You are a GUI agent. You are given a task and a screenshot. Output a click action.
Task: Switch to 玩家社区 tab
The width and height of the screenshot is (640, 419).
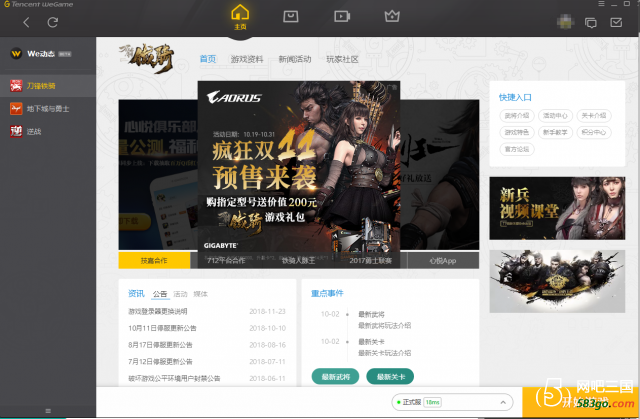coord(342,59)
